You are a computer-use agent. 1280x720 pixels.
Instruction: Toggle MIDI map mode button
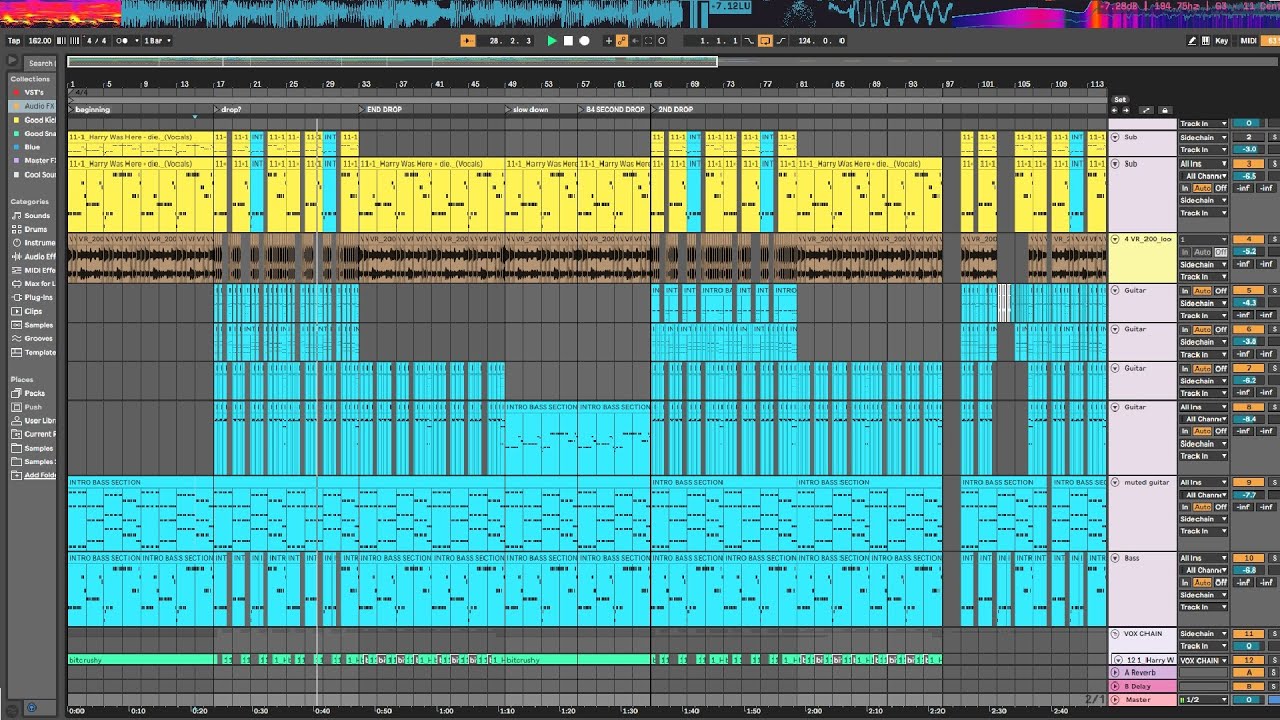coord(1248,41)
